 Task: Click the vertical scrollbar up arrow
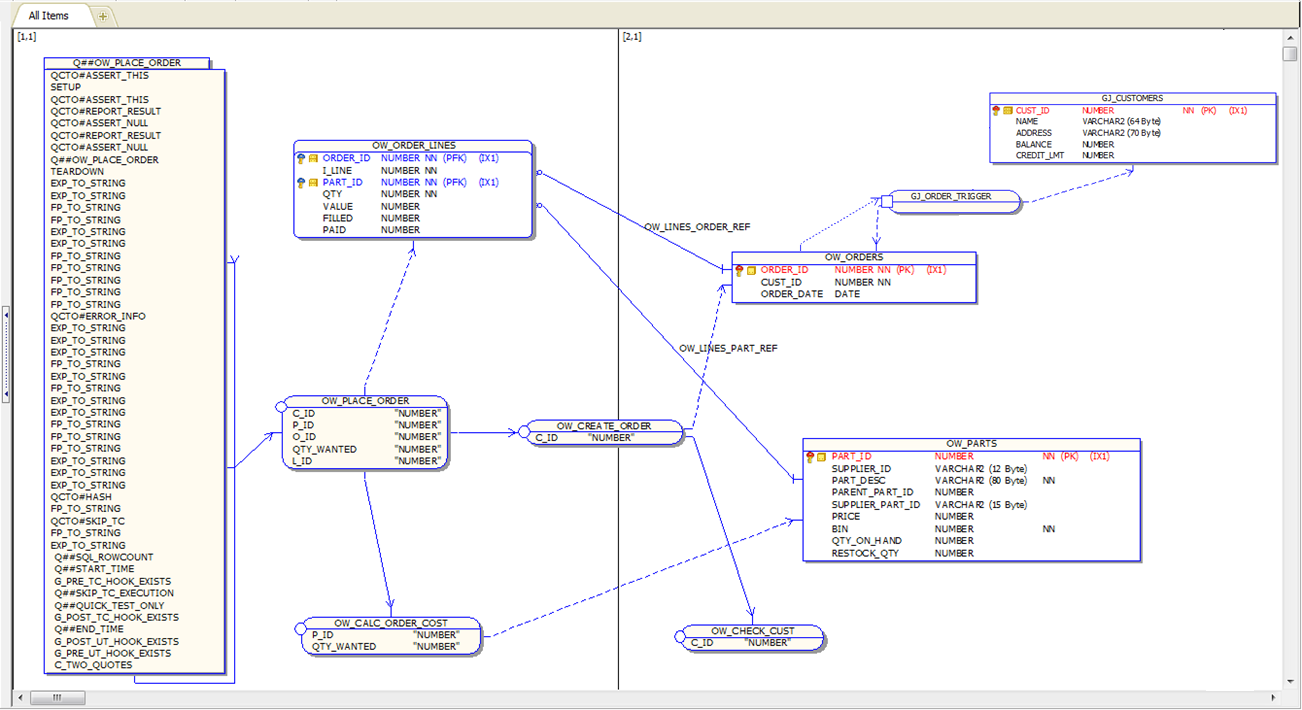[1290, 37]
